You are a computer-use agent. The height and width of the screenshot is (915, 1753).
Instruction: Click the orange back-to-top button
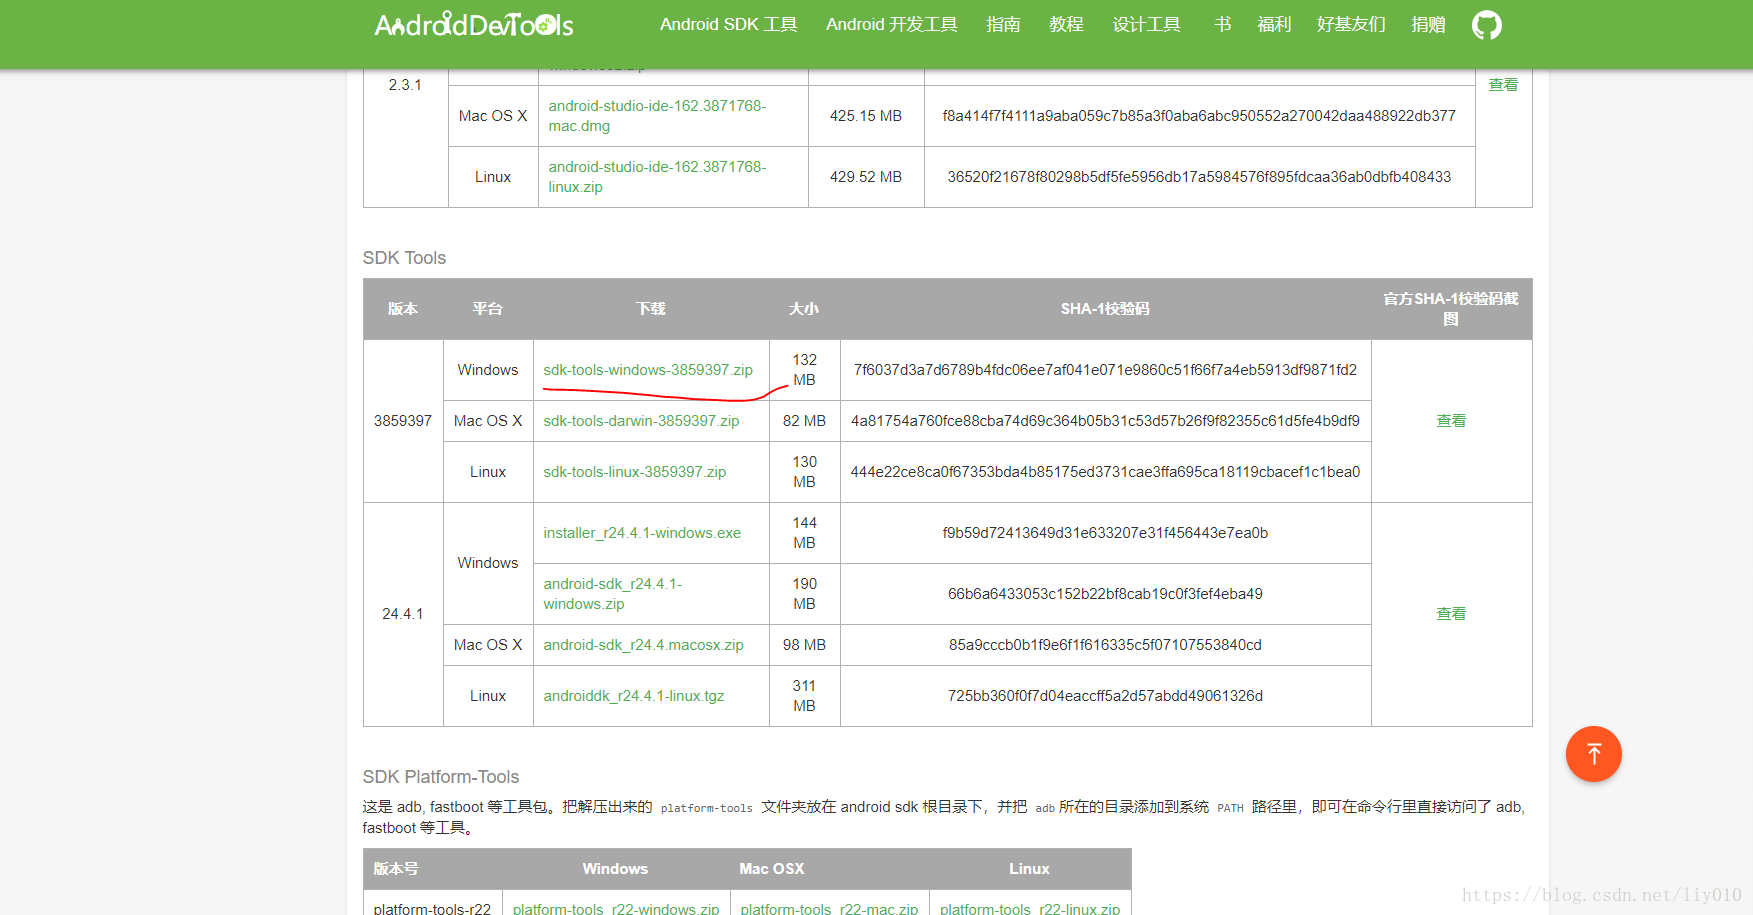pyautogui.click(x=1593, y=754)
